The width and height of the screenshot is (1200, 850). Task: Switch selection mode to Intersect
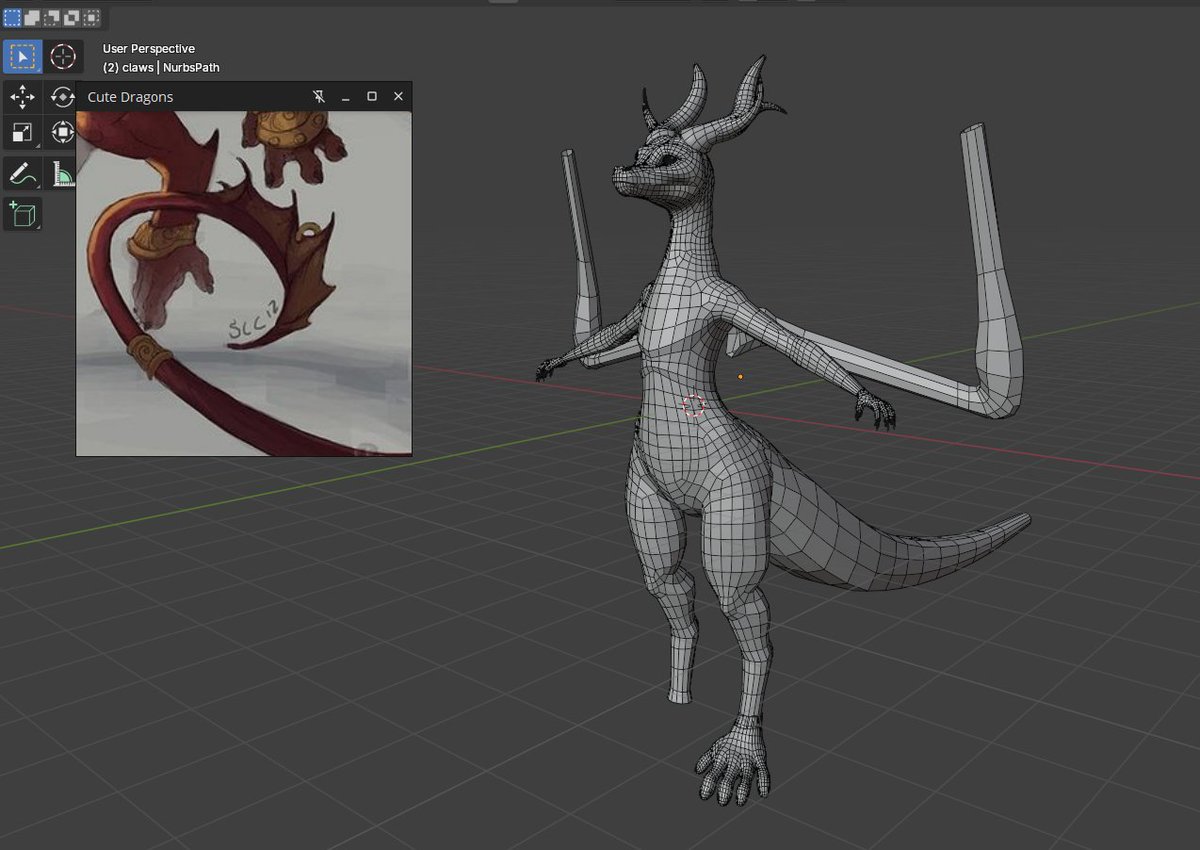(92, 17)
